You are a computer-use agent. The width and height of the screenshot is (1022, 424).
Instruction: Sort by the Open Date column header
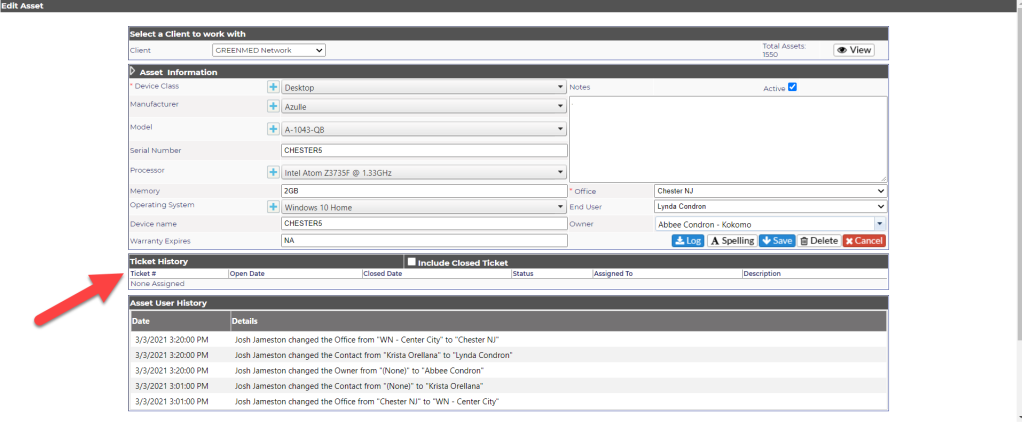(x=247, y=274)
